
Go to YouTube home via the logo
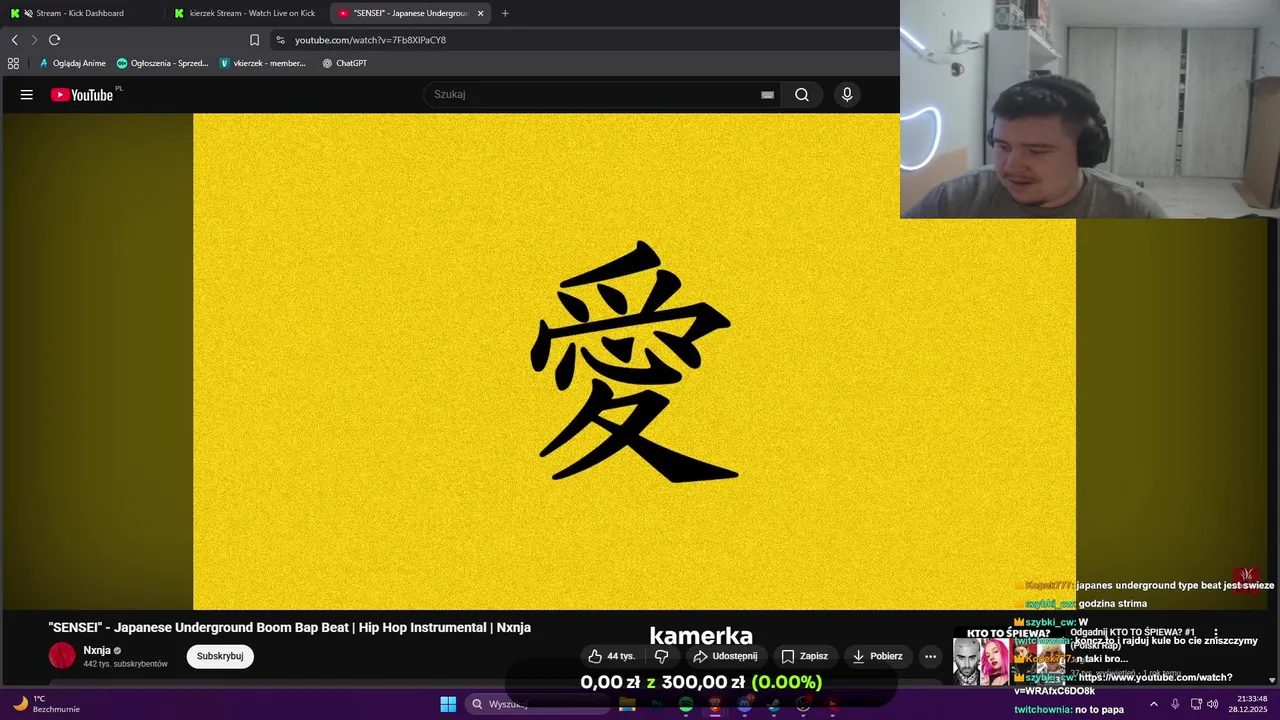tap(82, 95)
